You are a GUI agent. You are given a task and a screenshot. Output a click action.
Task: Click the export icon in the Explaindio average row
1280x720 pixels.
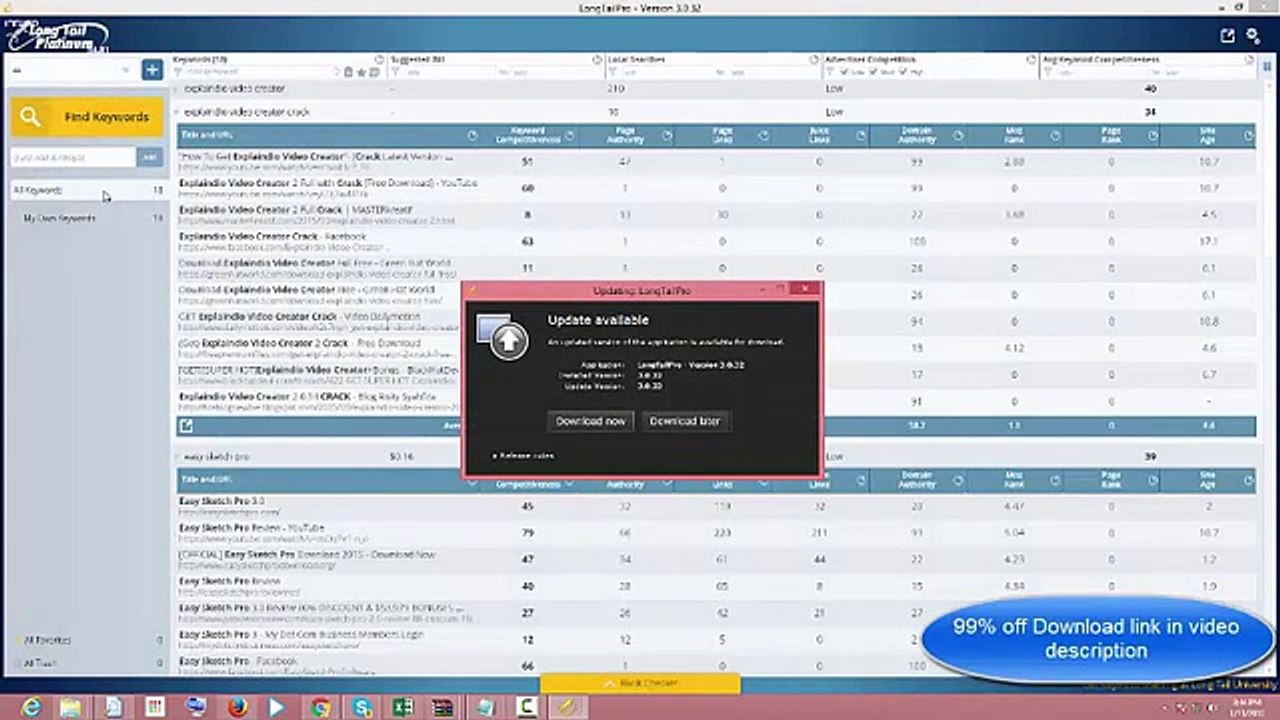tap(186, 426)
